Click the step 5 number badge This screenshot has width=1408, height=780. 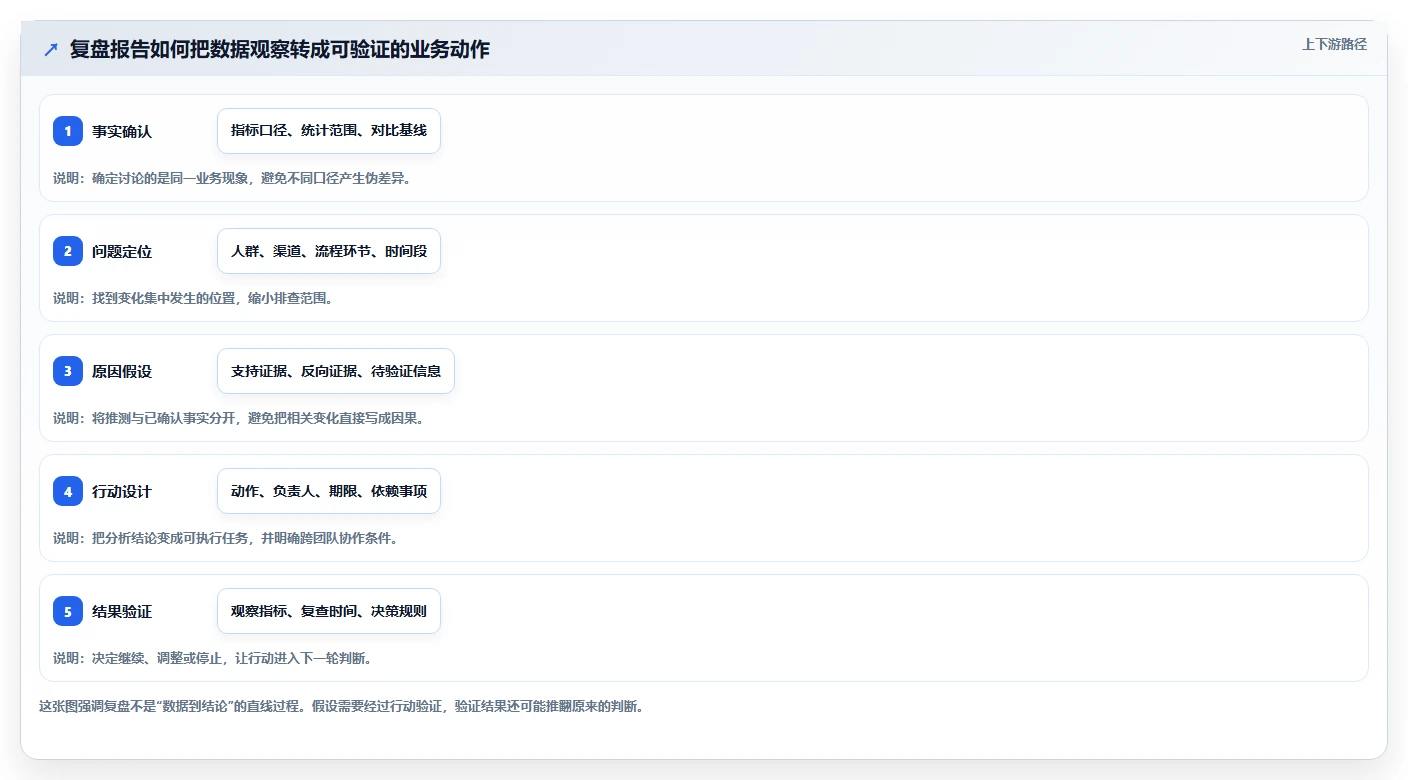(68, 611)
